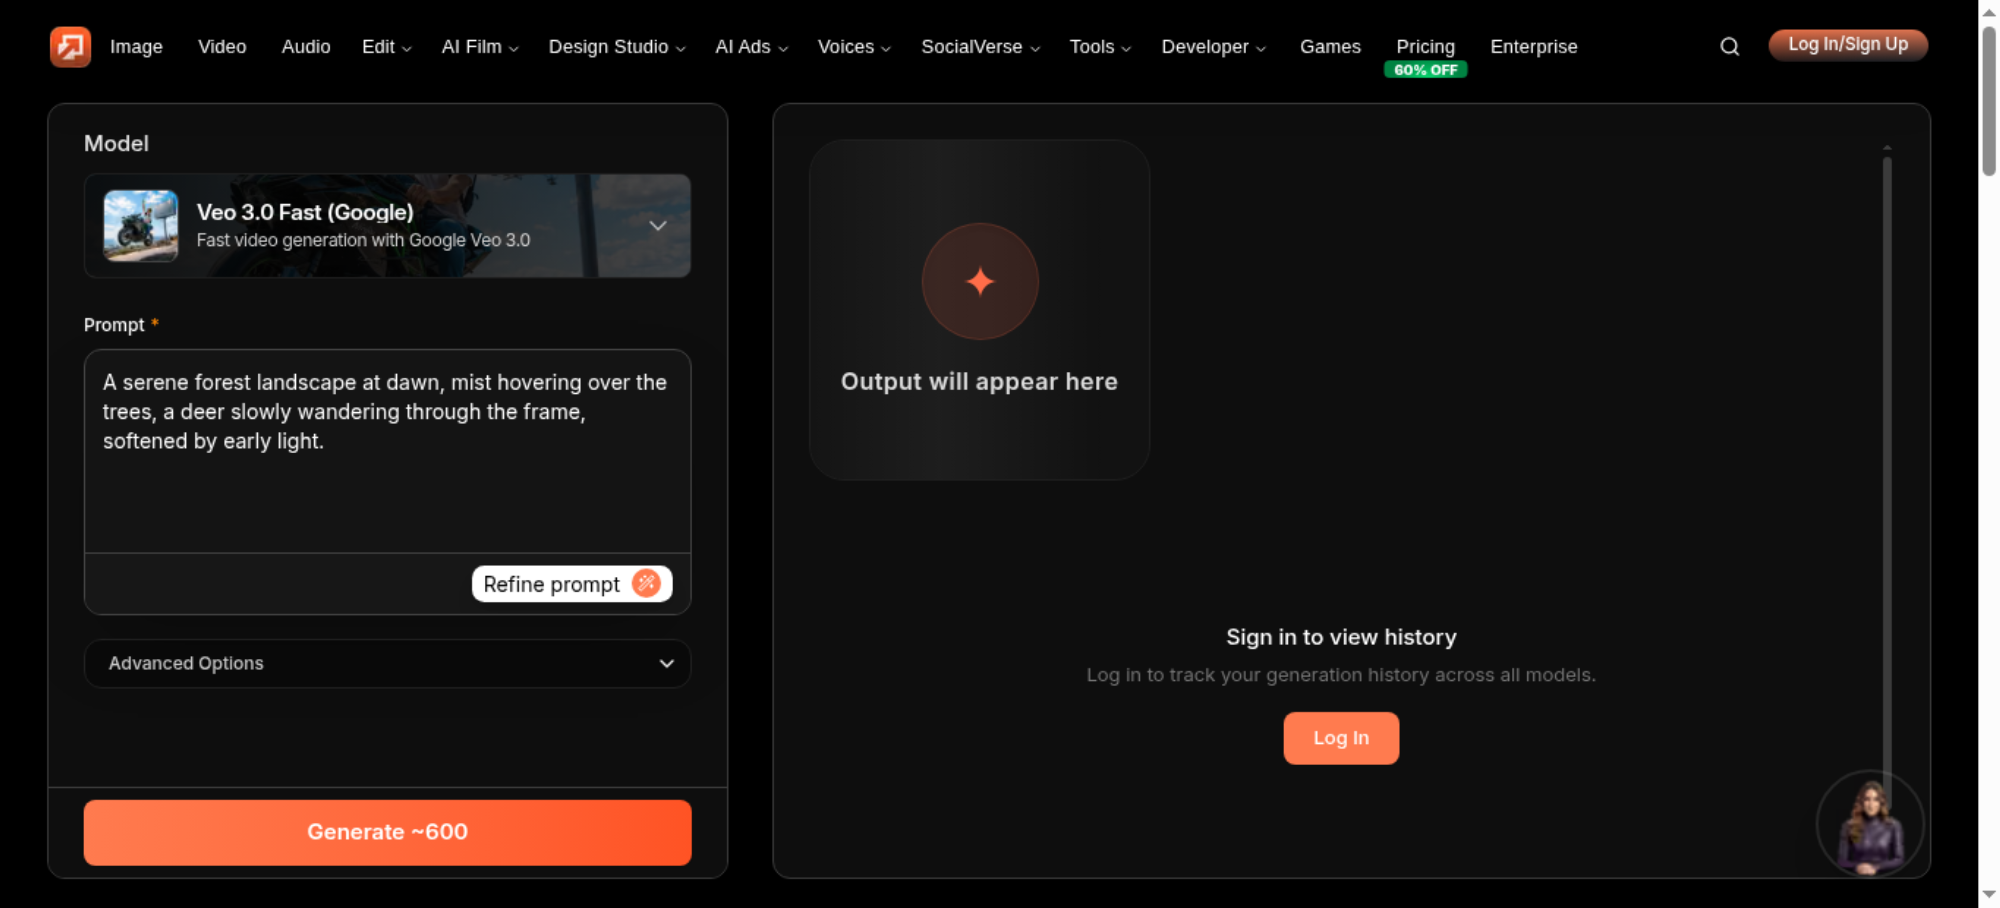Click the 'Sign in to view history' heading

tap(1341, 637)
